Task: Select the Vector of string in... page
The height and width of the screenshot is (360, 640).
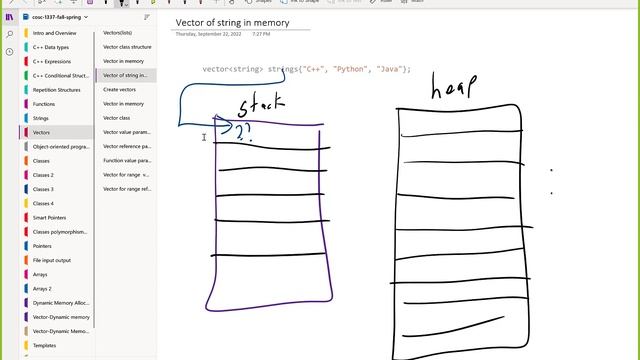Action: coord(126,76)
